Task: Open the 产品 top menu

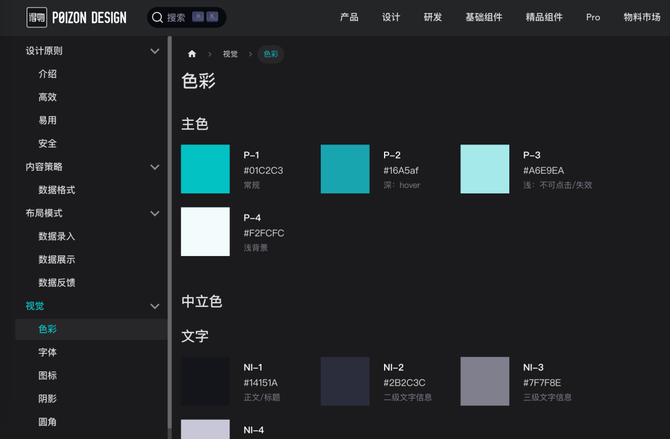Action: [x=349, y=17]
